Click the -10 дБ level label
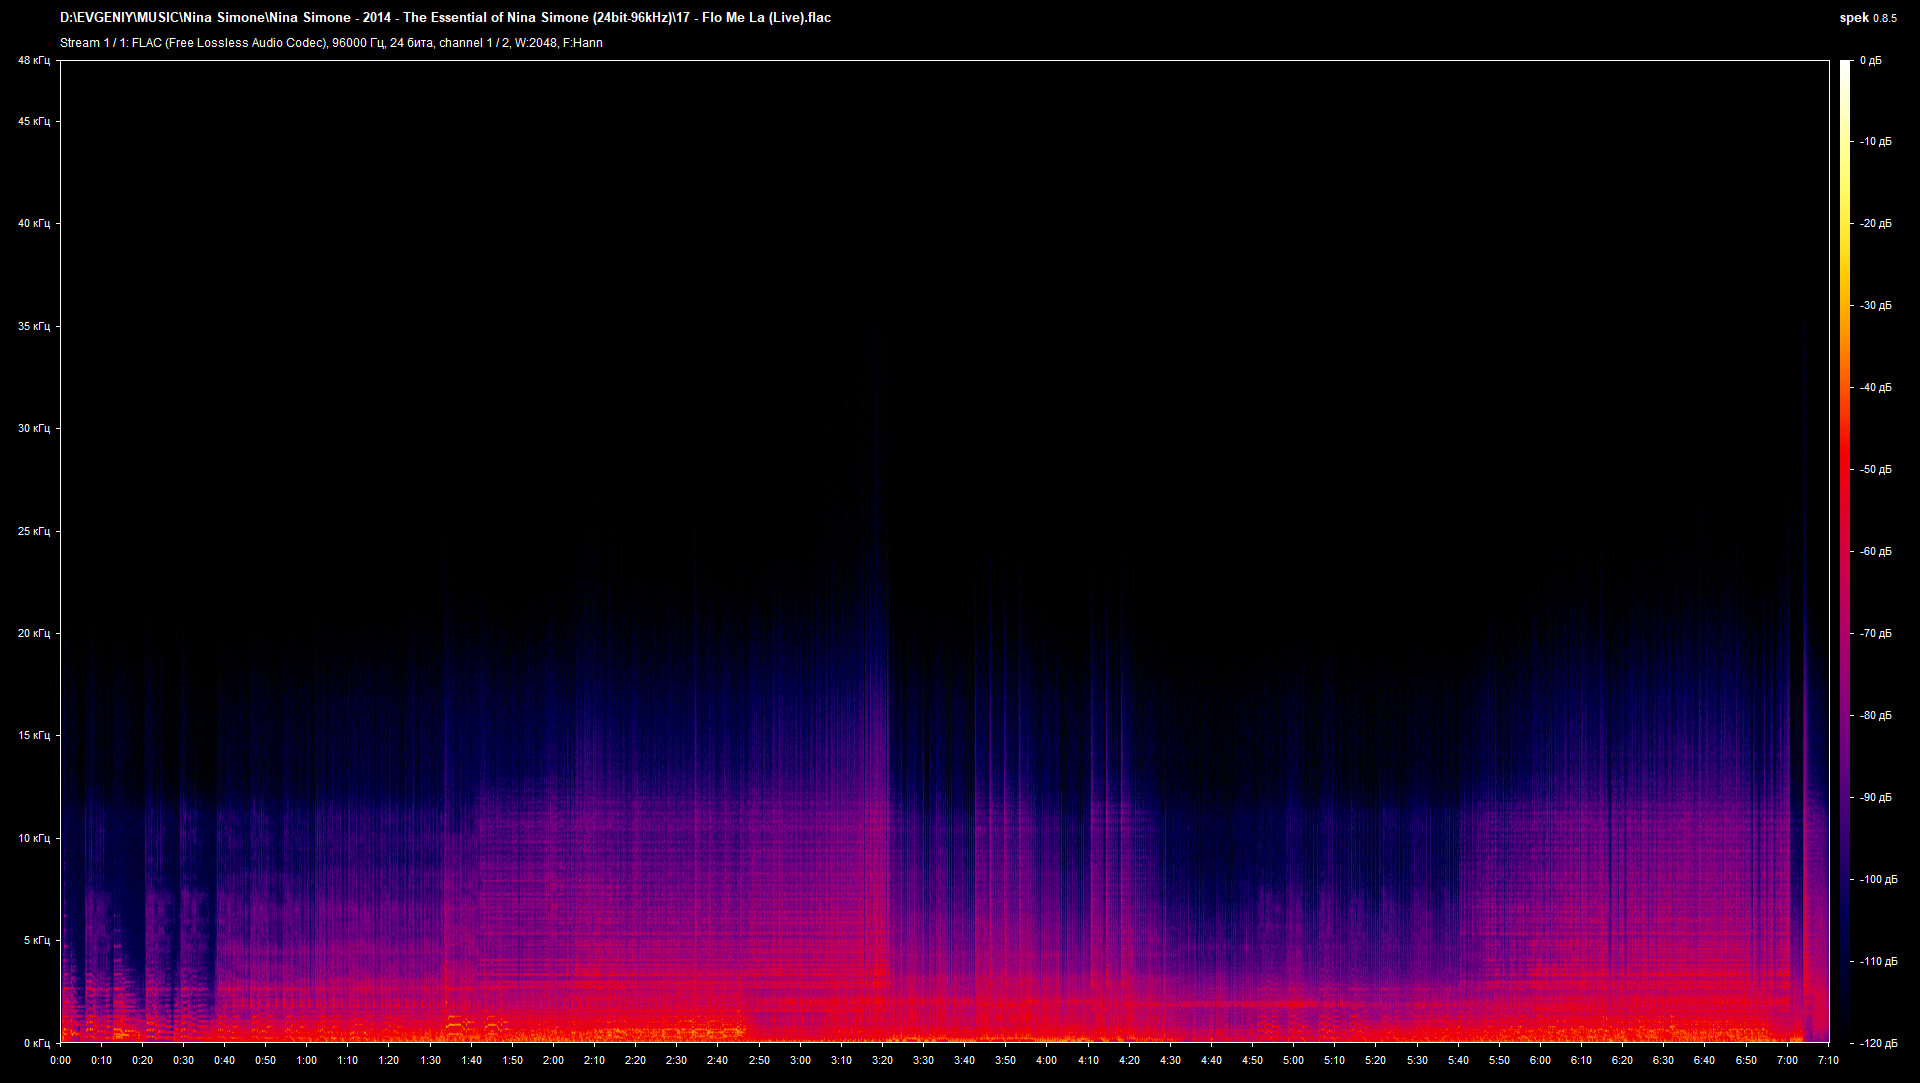The height and width of the screenshot is (1083, 1920). [x=1876, y=142]
